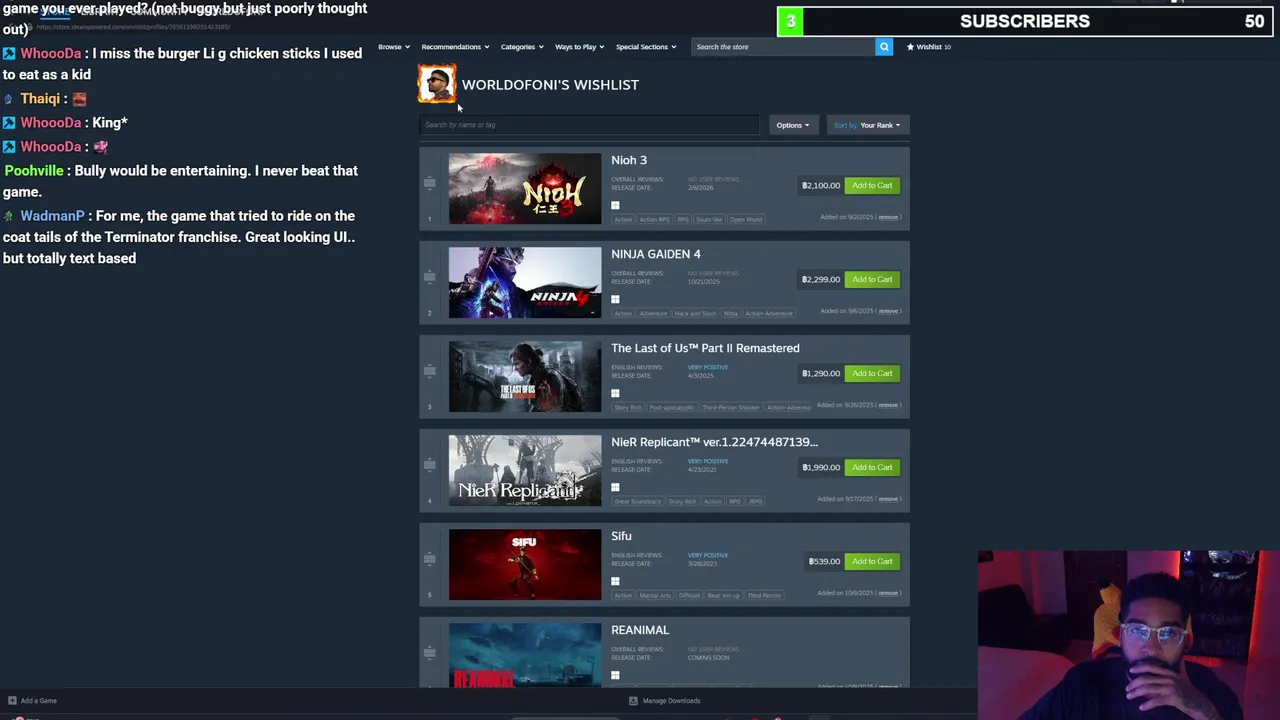Open the REANIMAL cover thumbnail

(525, 655)
